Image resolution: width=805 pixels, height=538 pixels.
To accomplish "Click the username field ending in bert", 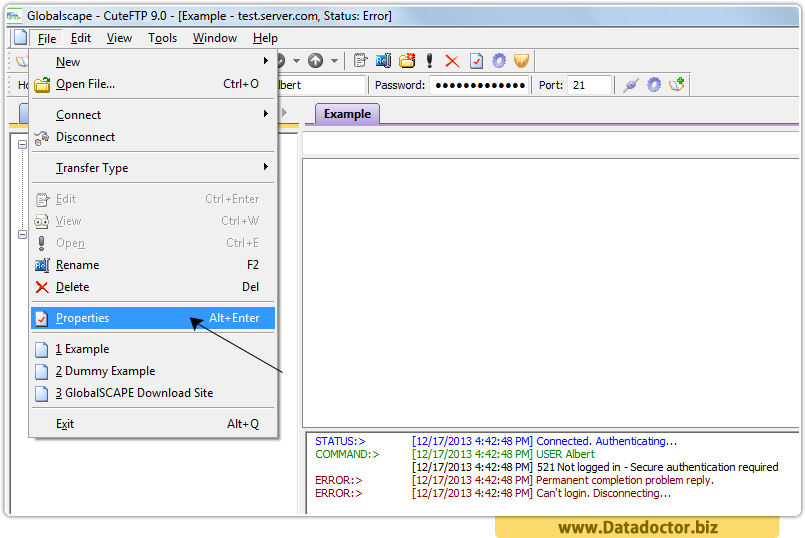I will 322,85.
